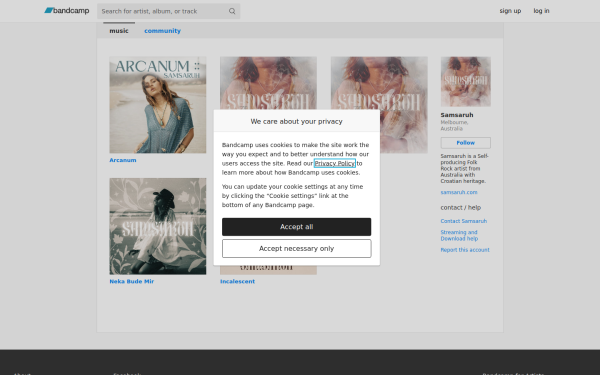600x375 pixels.
Task: Click the 'We care about your privacy' heading
Action: (297, 121)
